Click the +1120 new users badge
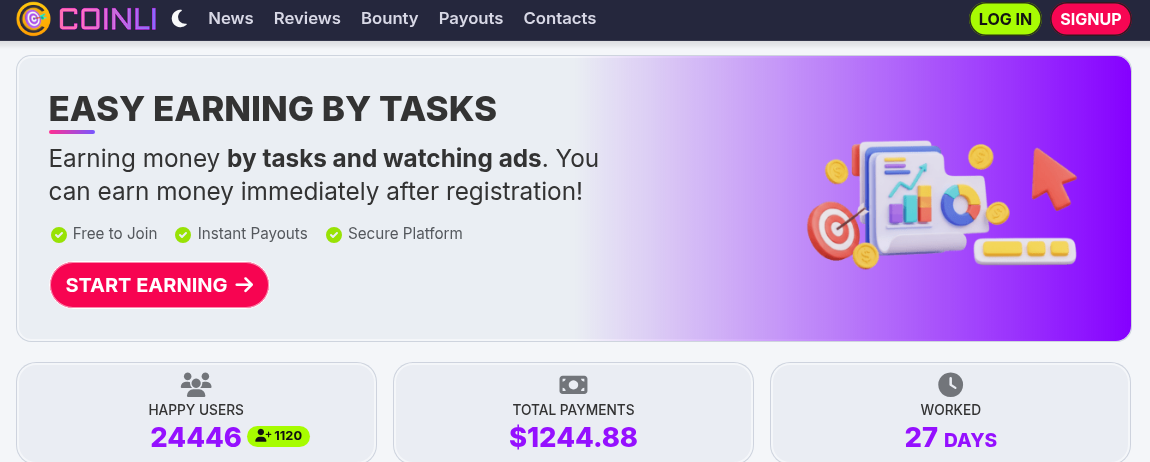Image resolution: width=1150 pixels, height=462 pixels. [x=279, y=436]
